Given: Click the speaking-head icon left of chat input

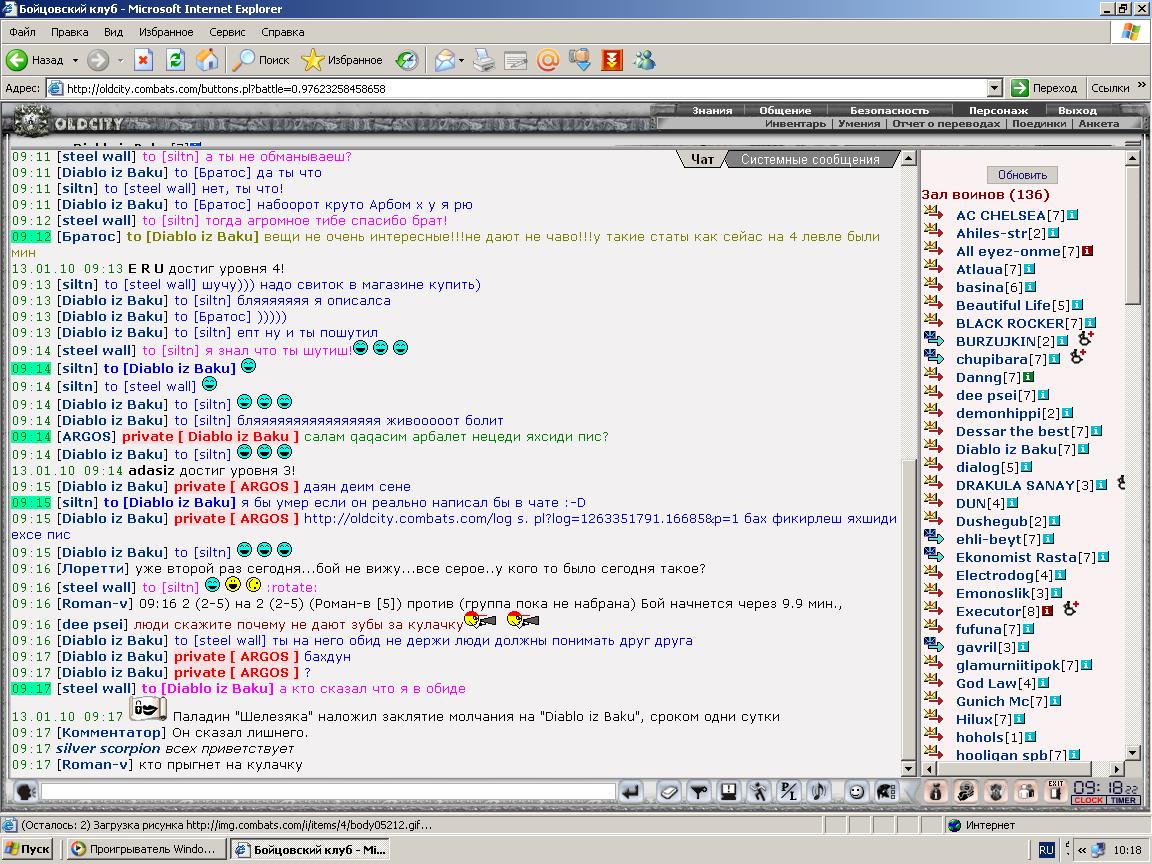Looking at the screenshot, I should coord(24,791).
